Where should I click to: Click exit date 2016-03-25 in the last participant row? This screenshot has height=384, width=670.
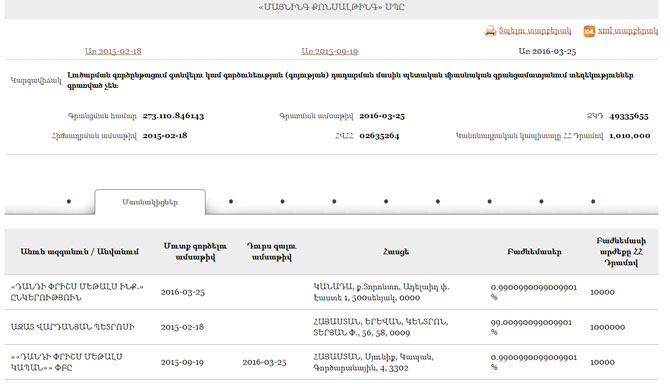pos(264,362)
